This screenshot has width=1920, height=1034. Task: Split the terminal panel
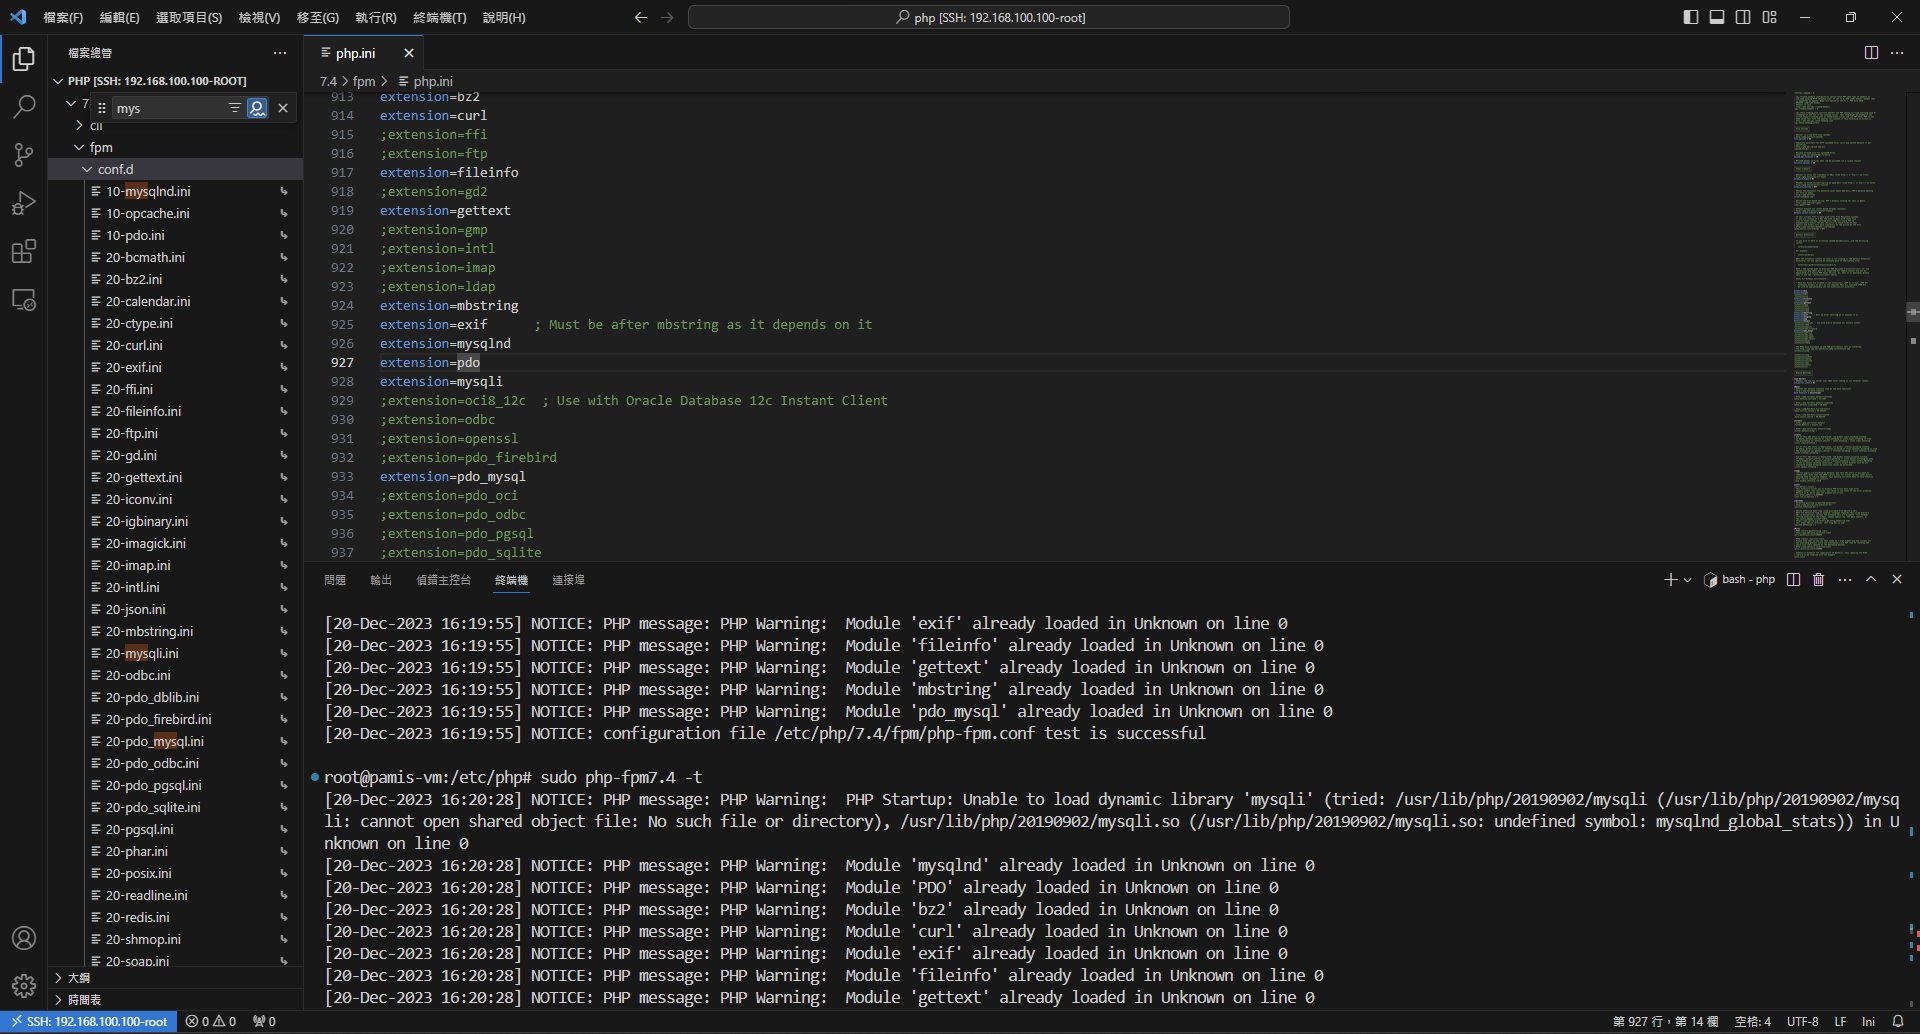coord(1794,580)
